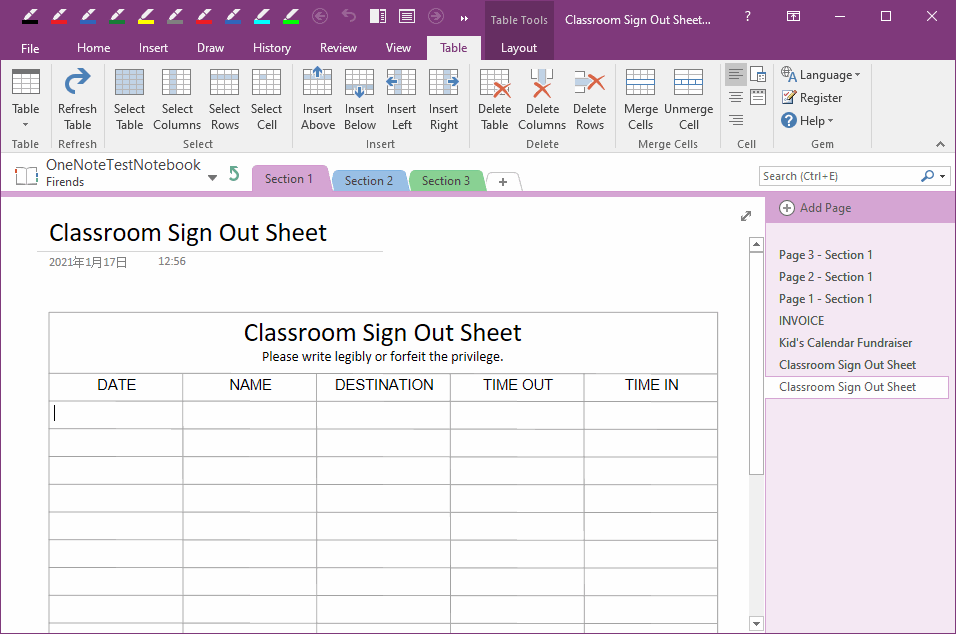Open the Layout tab under Table Tools
956x634 pixels.
click(x=519, y=47)
